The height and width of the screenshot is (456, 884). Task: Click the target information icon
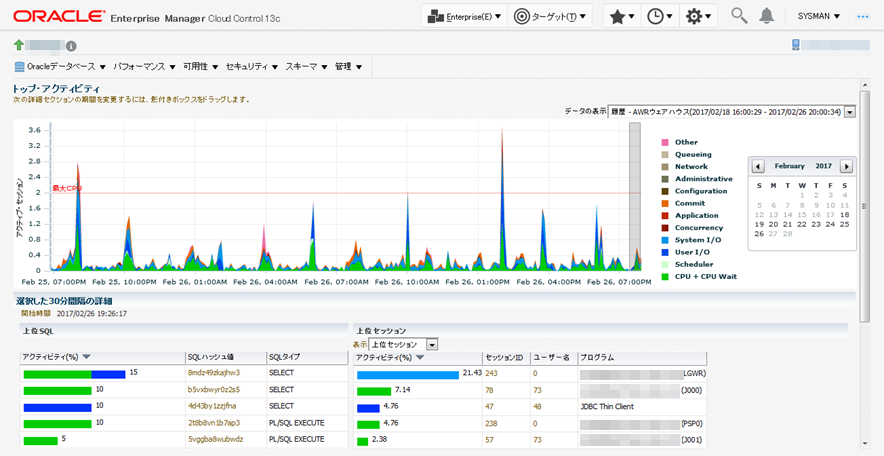click(71, 46)
